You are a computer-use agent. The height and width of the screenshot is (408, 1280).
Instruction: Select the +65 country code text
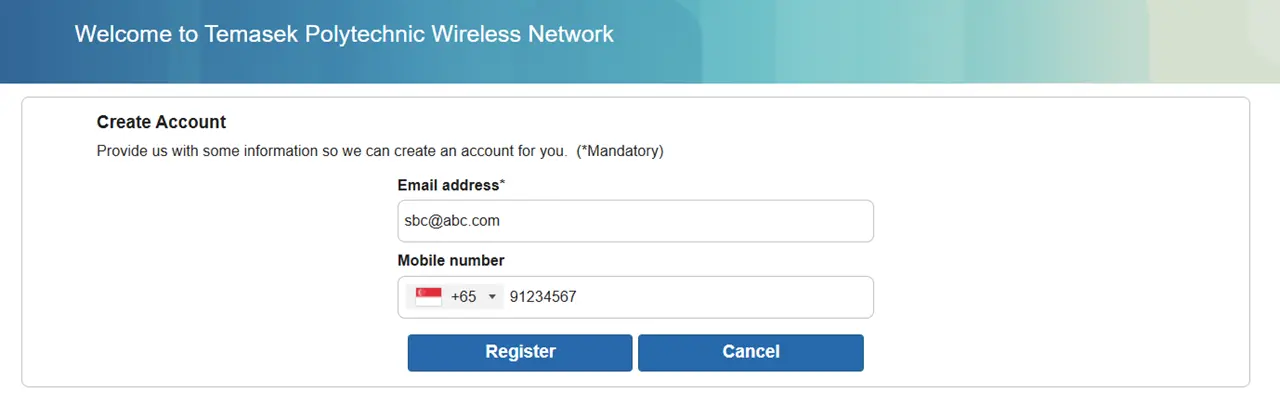[x=463, y=297]
